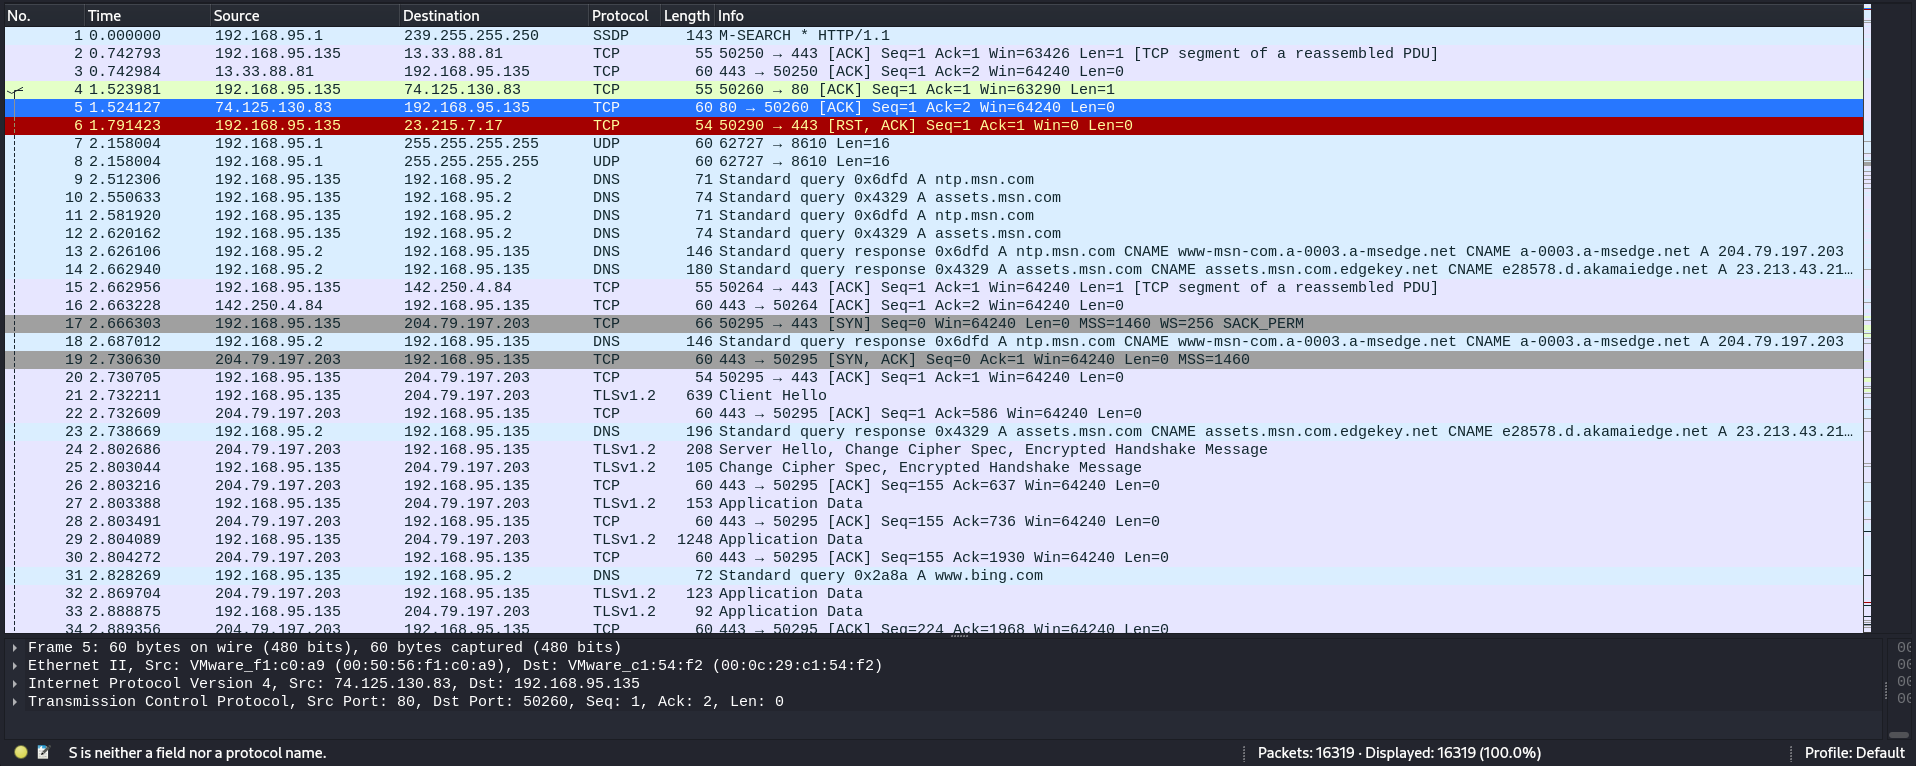Select packet 27 Application Data length 153
This screenshot has width=1916, height=766.
pyautogui.click(x=934, y=503)
